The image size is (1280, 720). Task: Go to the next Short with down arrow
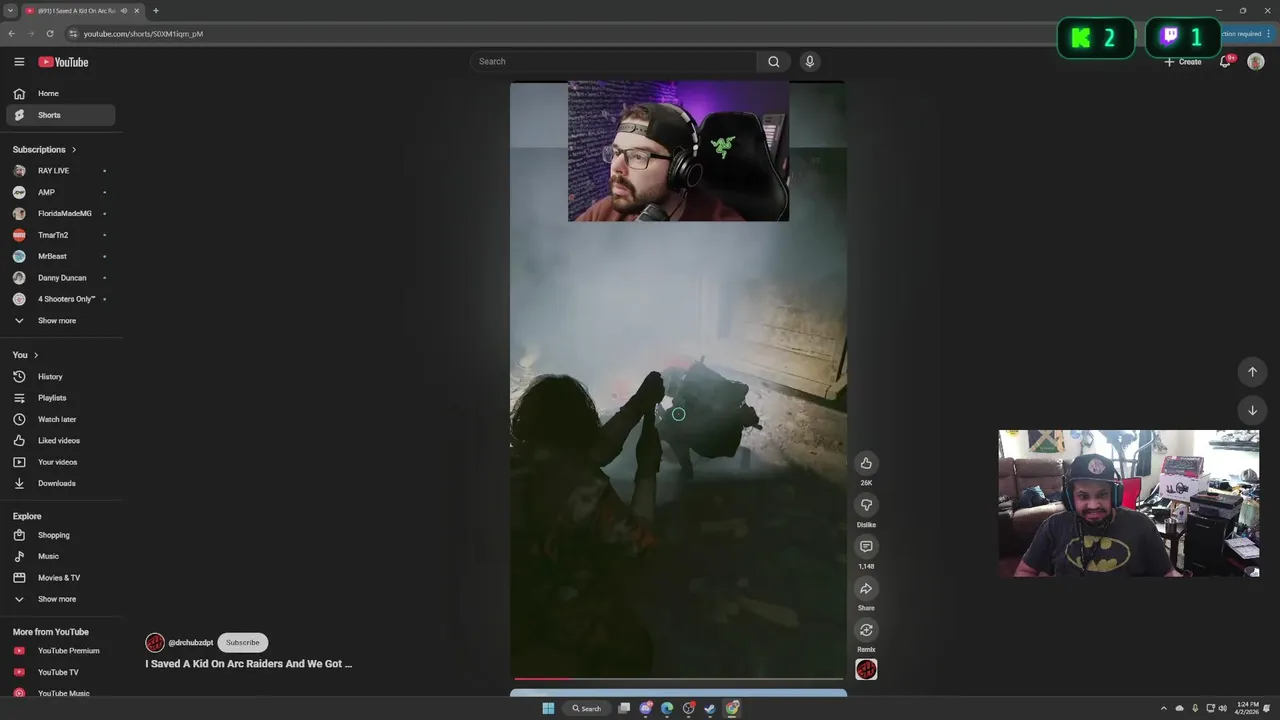pyautogui.click(x=1252, y=410)
